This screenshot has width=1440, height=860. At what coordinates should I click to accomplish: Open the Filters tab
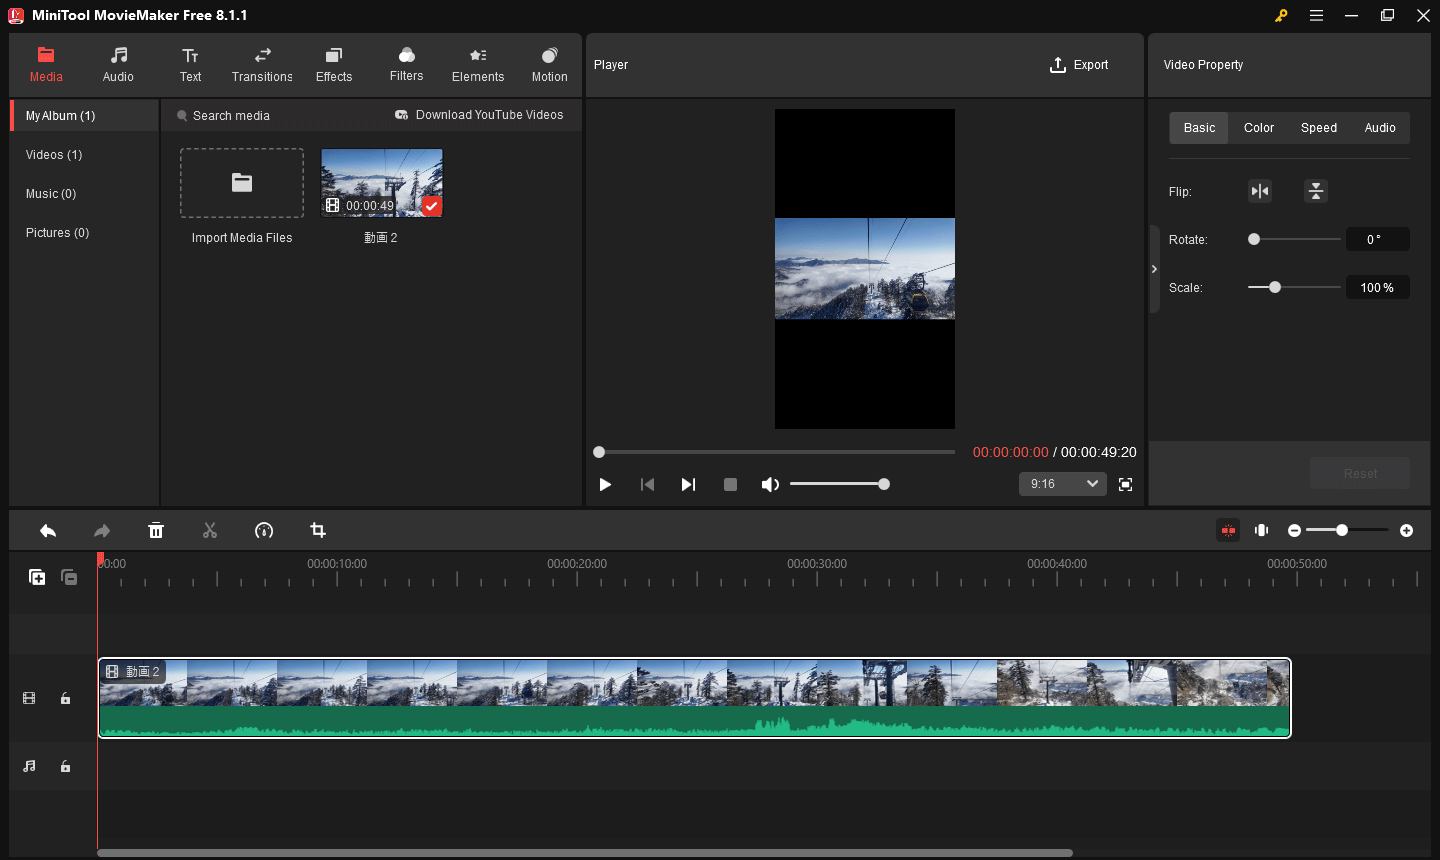tap(406, 65)
